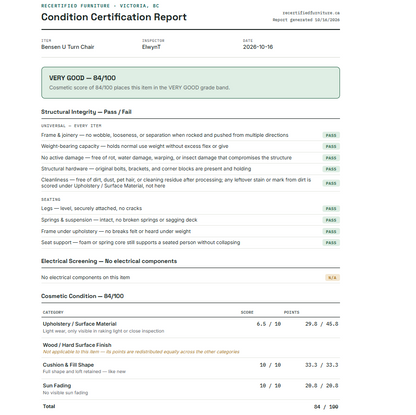Click the 'Category' column header
This screenshot has height=415, width=416.
pos(53,312)
